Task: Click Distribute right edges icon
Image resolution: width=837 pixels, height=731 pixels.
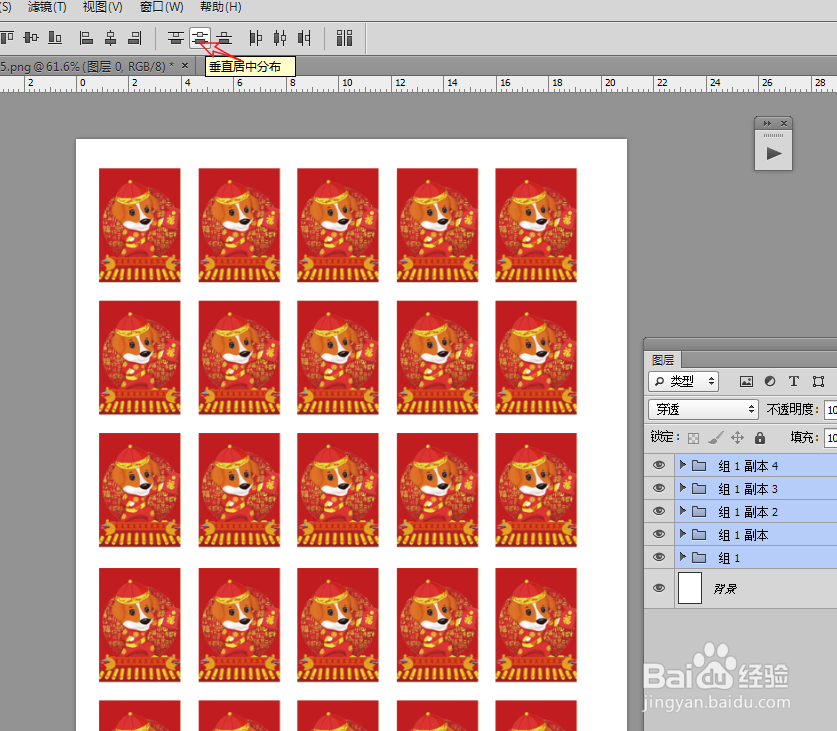Action: point(304,37)
